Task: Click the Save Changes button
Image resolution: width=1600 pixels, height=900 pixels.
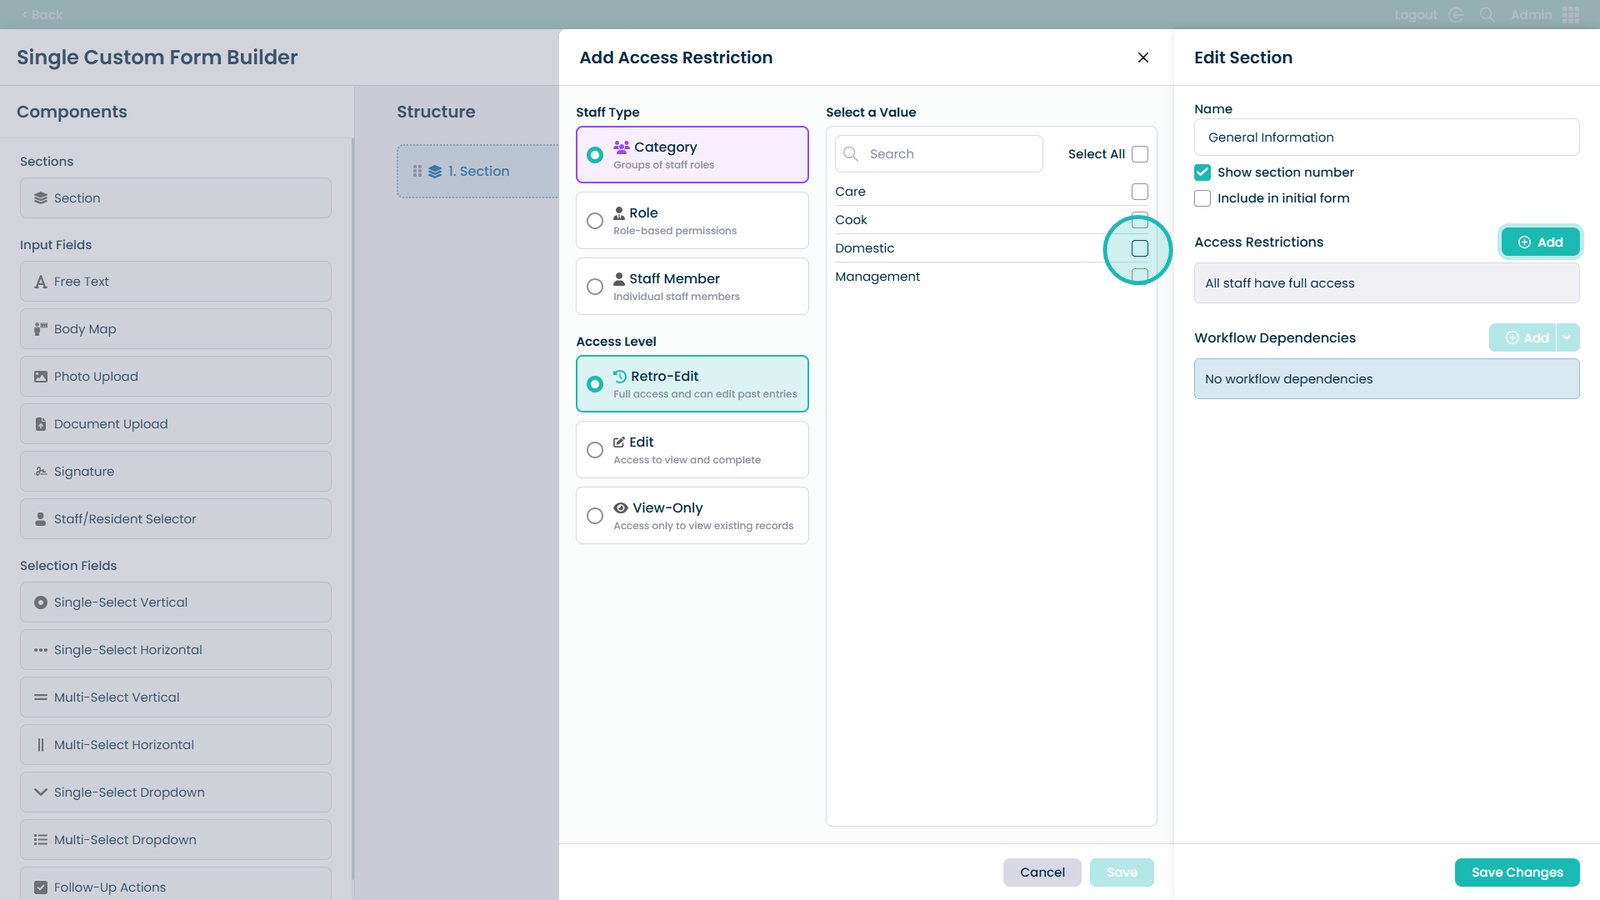Action: click(1516, 872)
